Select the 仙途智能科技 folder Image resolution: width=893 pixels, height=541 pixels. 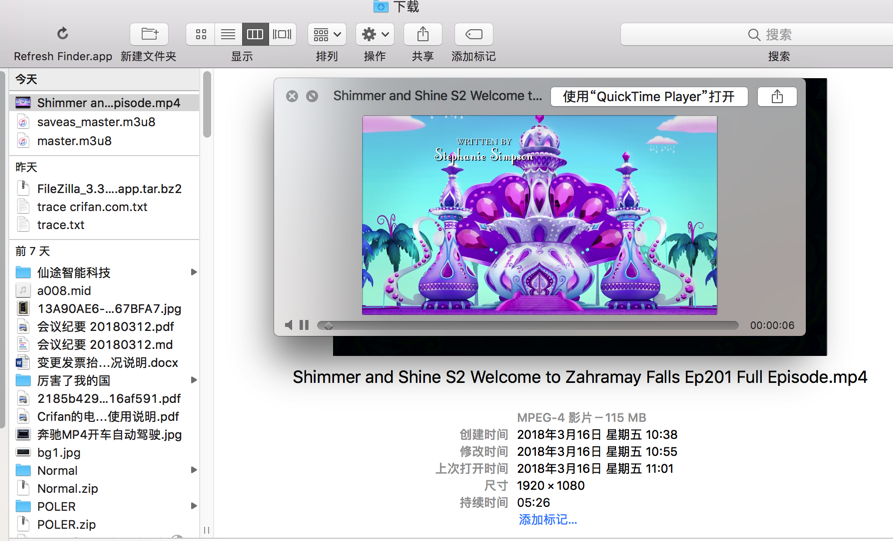point(104,272)
